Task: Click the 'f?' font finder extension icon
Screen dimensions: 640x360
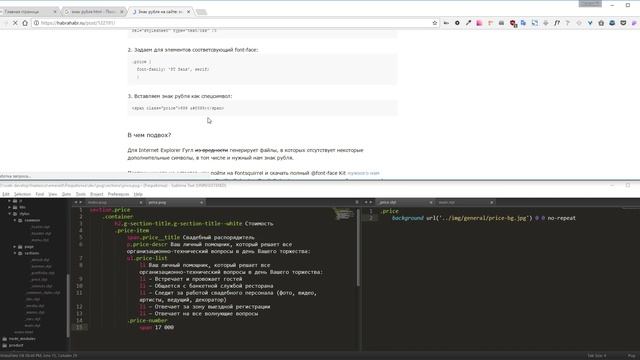Action: click(557, 23)
